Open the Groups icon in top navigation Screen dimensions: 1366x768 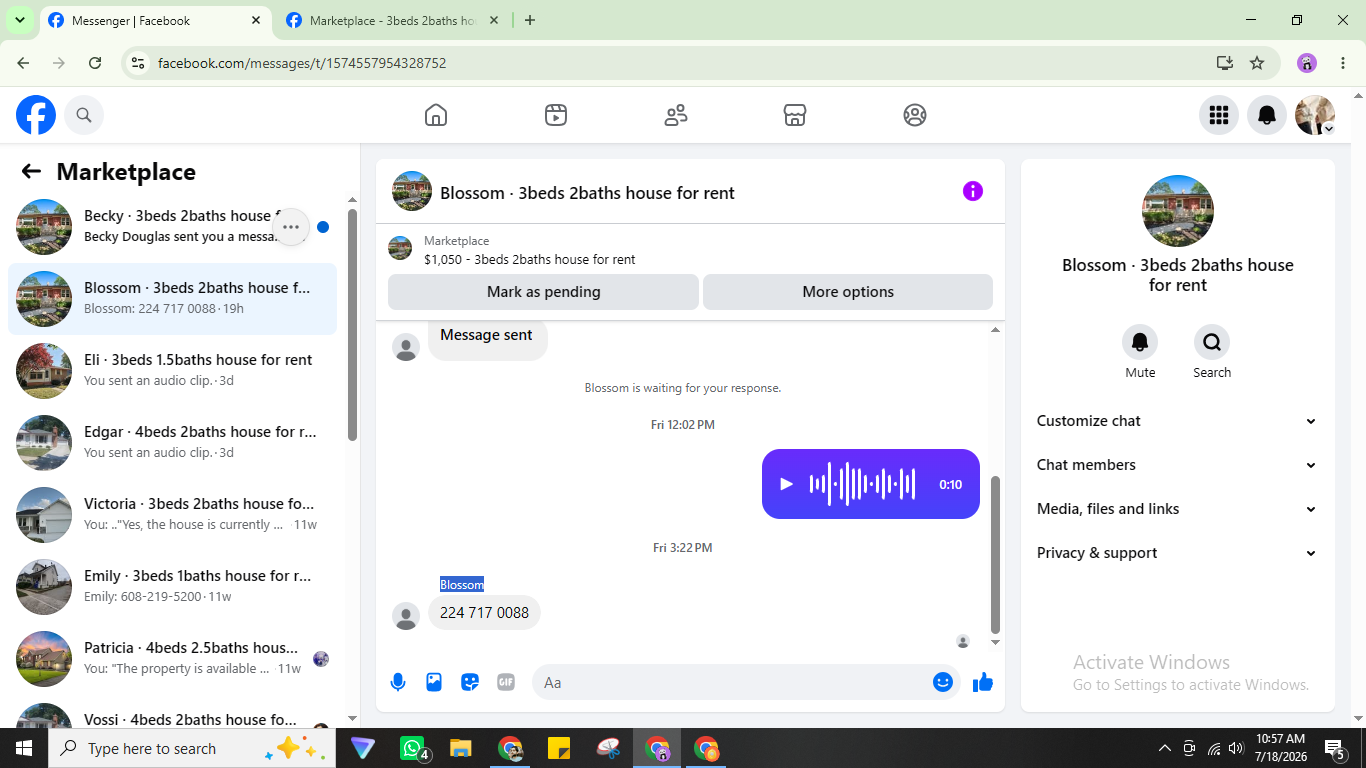click(915, 115)
